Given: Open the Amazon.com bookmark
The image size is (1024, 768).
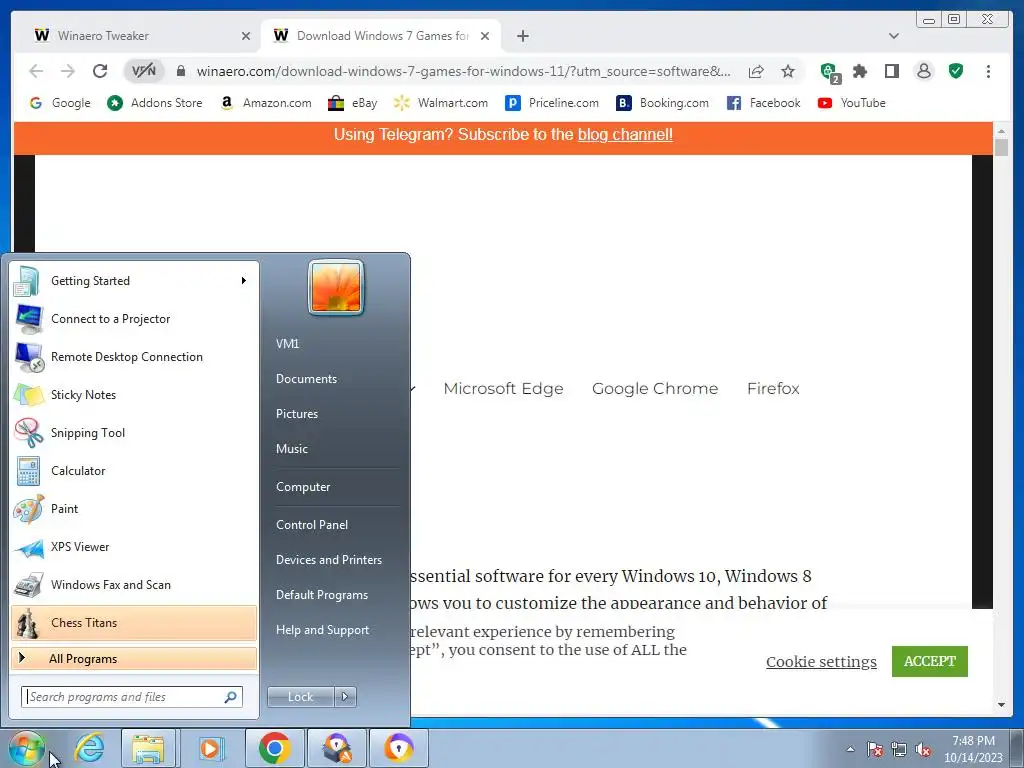Looking at the screenshot, I should [266, 103].
